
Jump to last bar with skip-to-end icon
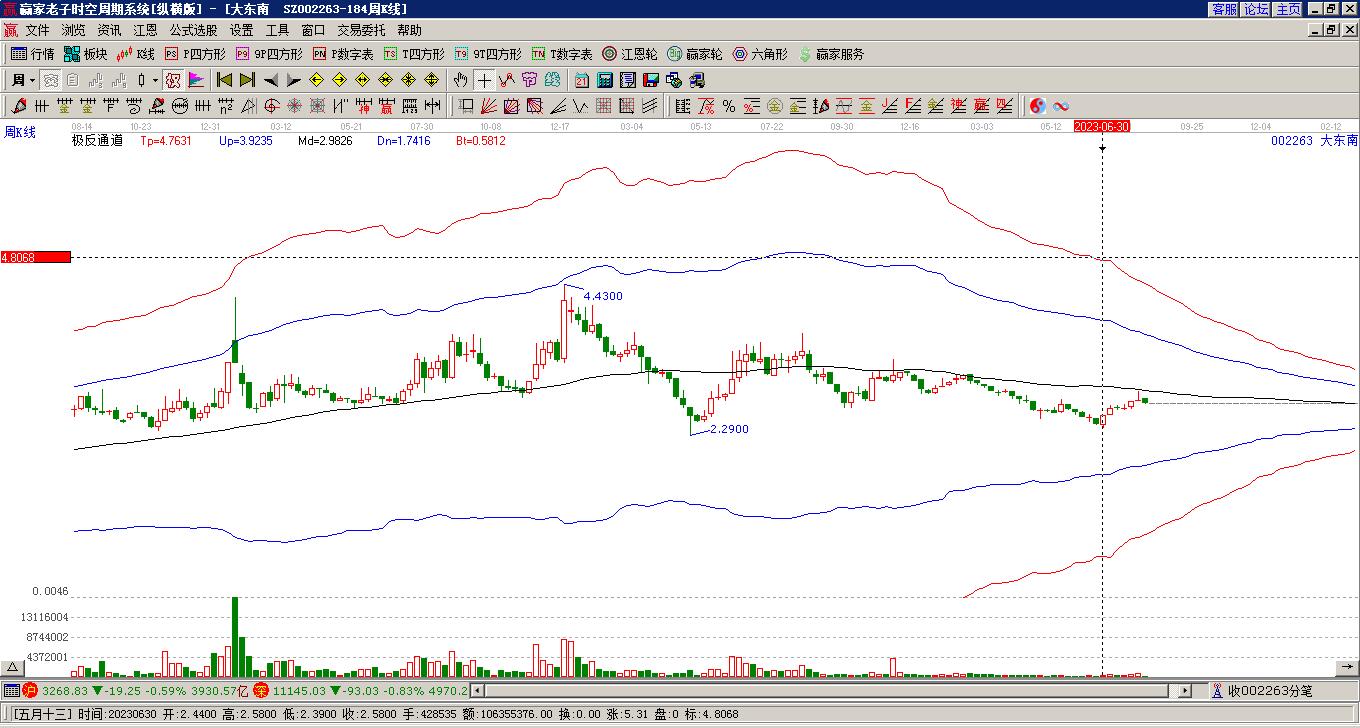click(x=247, y=80)
